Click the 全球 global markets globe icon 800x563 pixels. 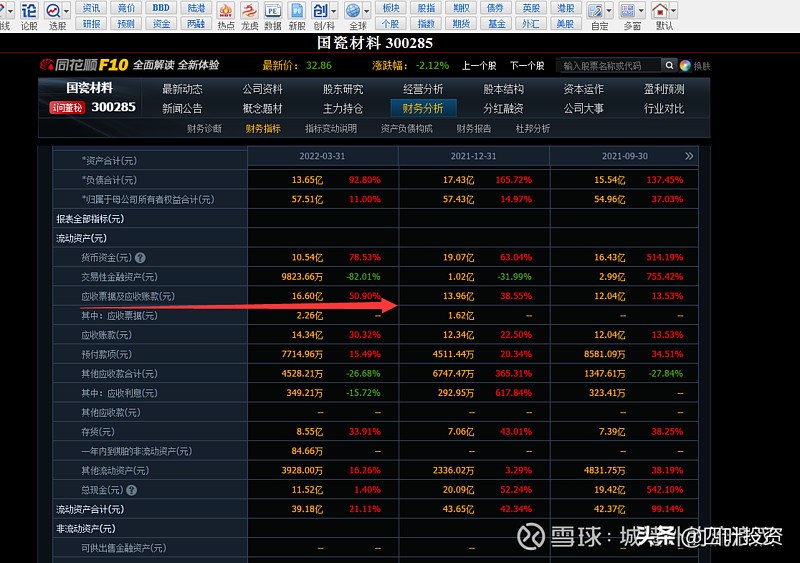pos(353,10)
